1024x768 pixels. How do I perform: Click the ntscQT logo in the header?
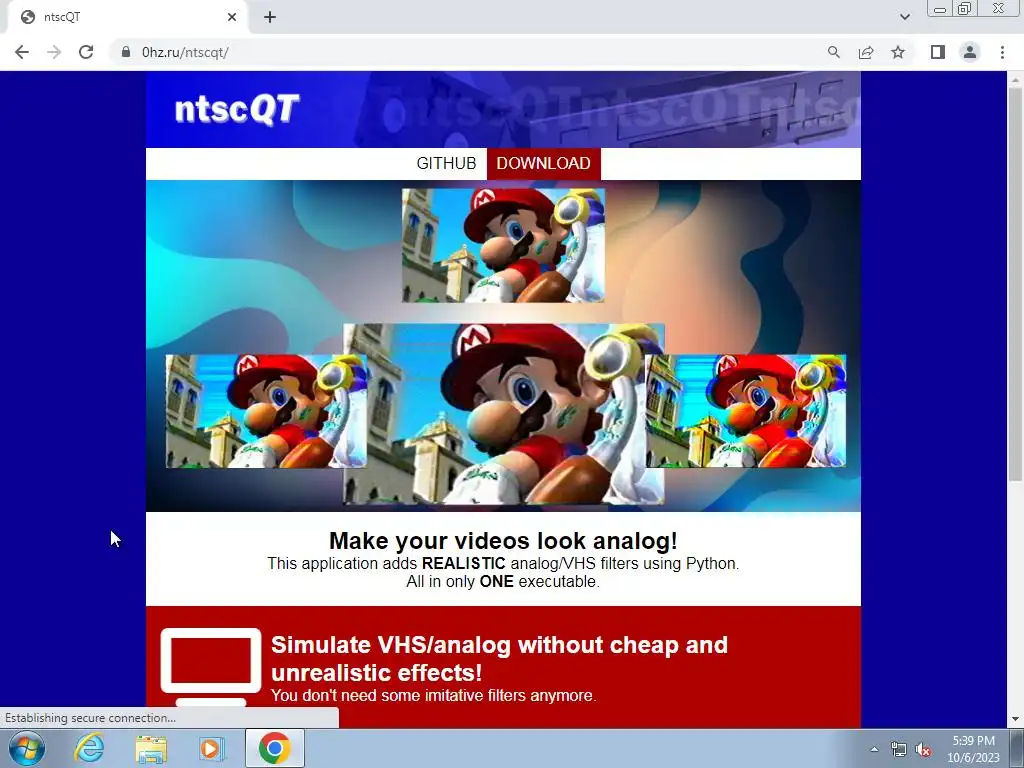pos(237,109)
